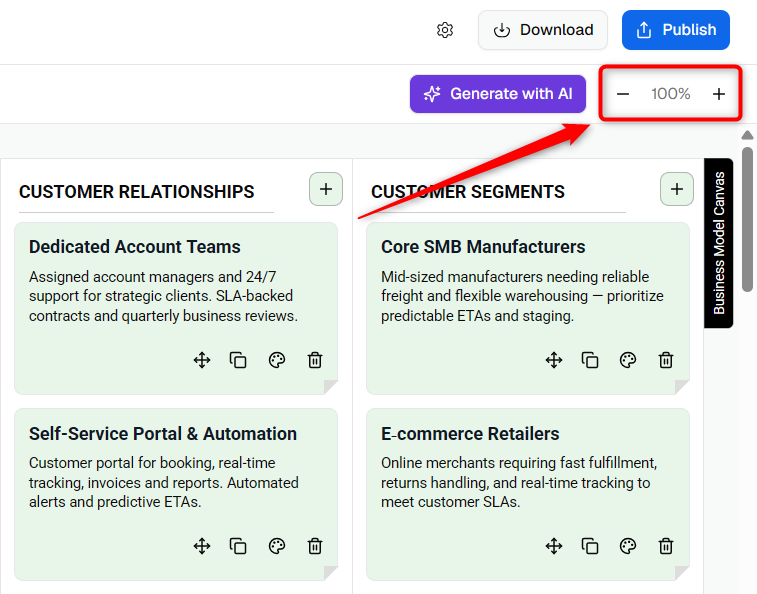Open the Business Model Canvas side tab
This screenshot has height=594, width=757.
(718, 243)
